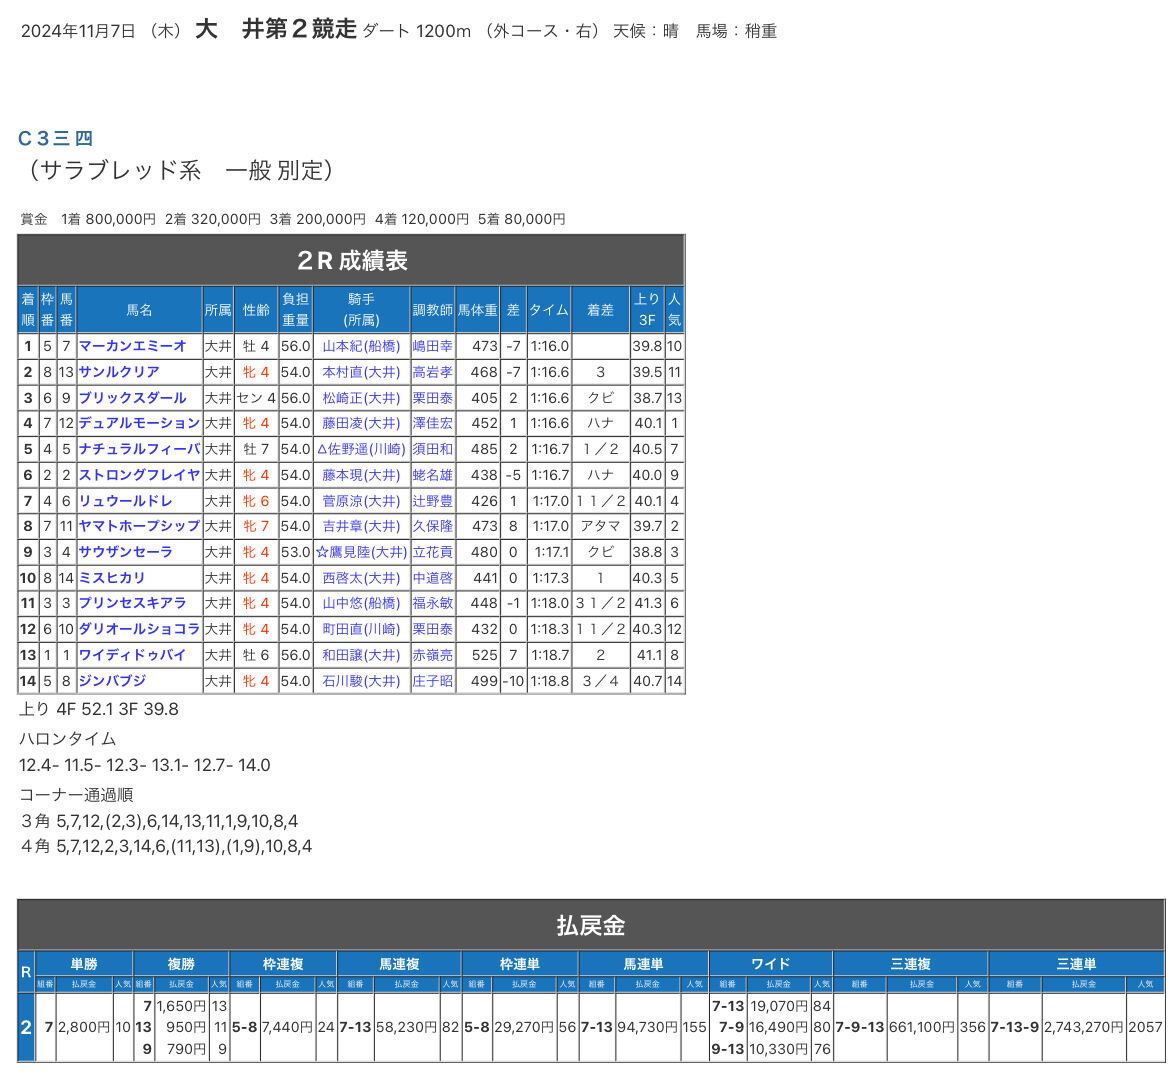Click the 三連単 payout 2,743,270円

click(1083, 1027)
